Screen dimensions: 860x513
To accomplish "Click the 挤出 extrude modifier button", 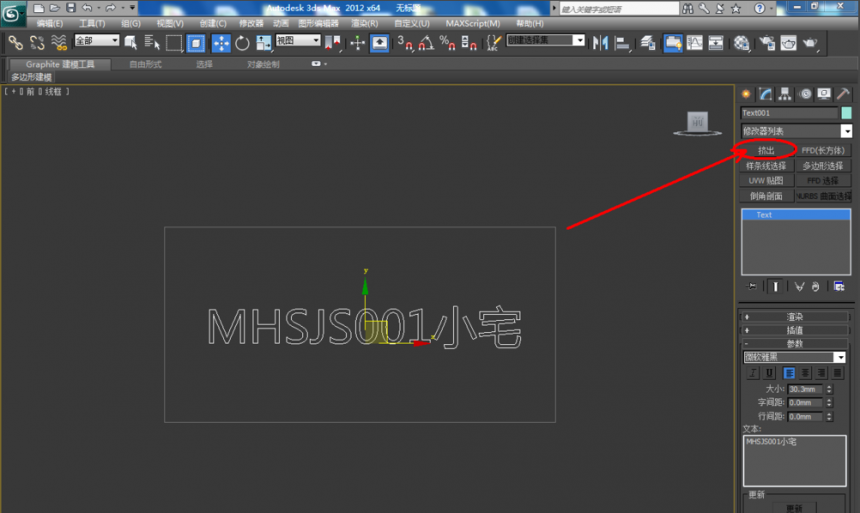I will (766, 150).
